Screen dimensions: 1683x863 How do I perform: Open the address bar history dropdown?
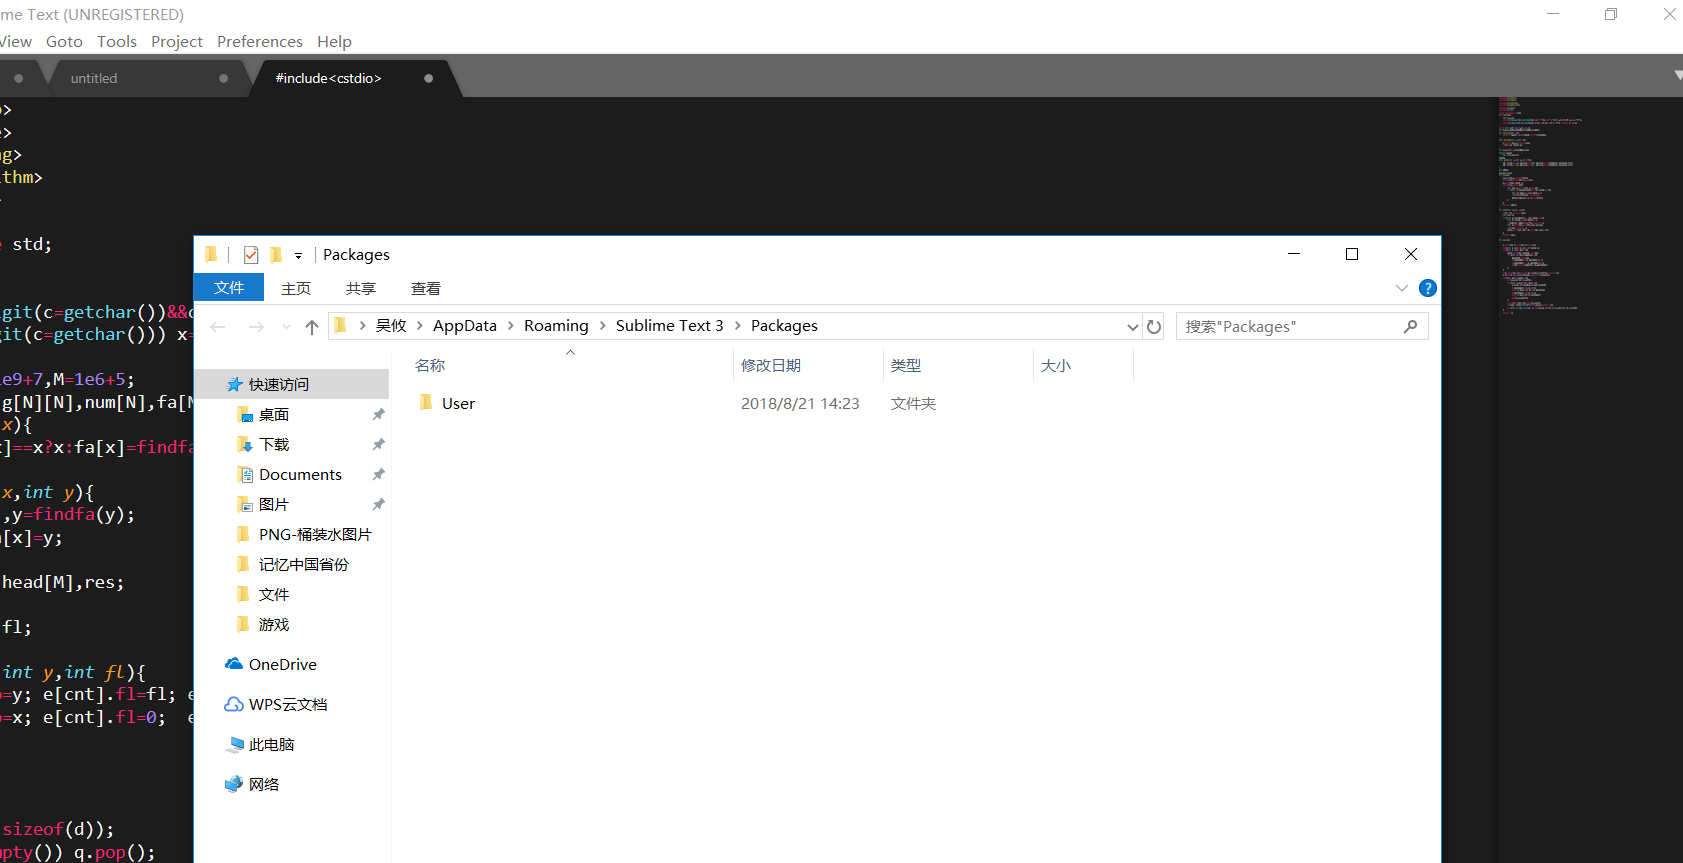tap(1132, 327)
